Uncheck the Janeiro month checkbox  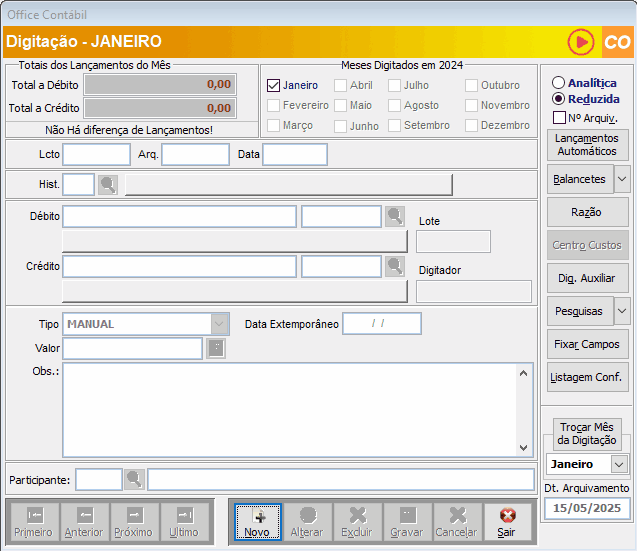point(274,86)
